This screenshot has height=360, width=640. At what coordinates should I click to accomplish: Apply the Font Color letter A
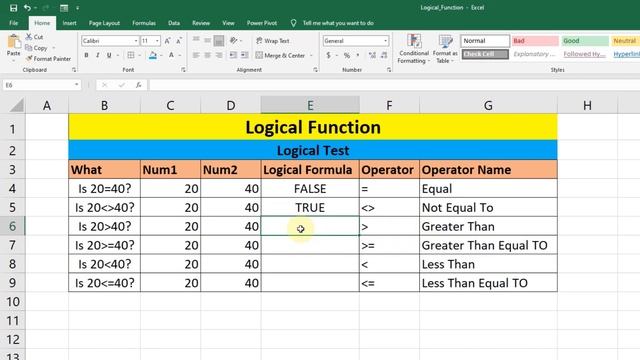171,55
